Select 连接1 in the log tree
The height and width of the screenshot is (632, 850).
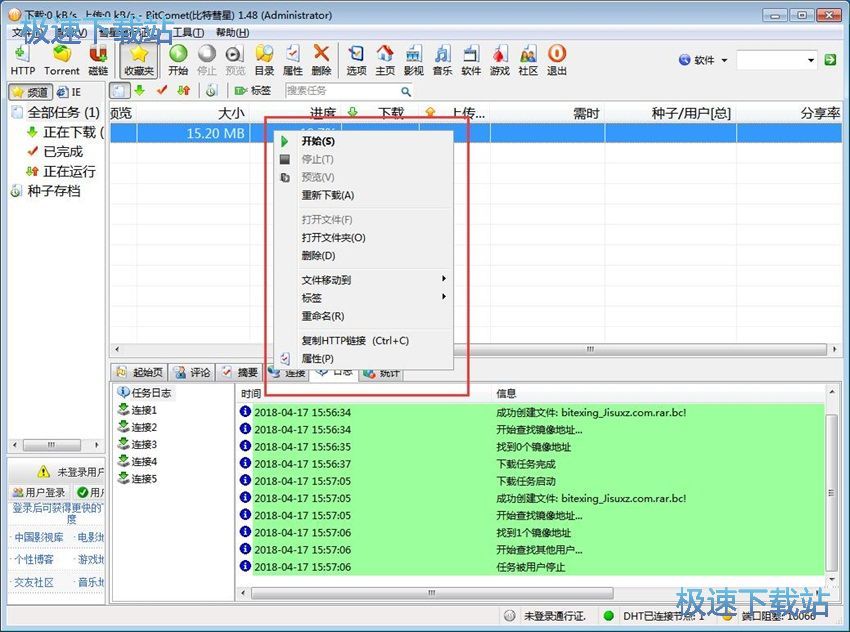138,410
